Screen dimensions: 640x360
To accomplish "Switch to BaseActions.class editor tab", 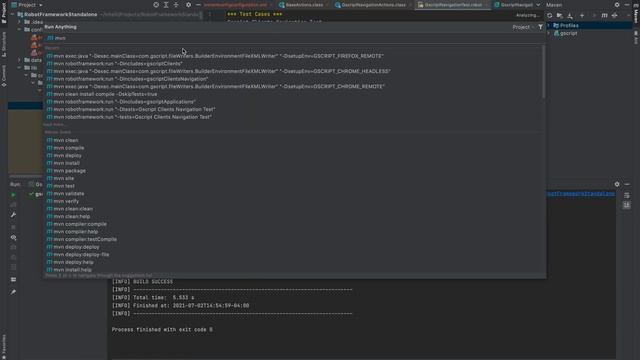I will tap(301, 5).
